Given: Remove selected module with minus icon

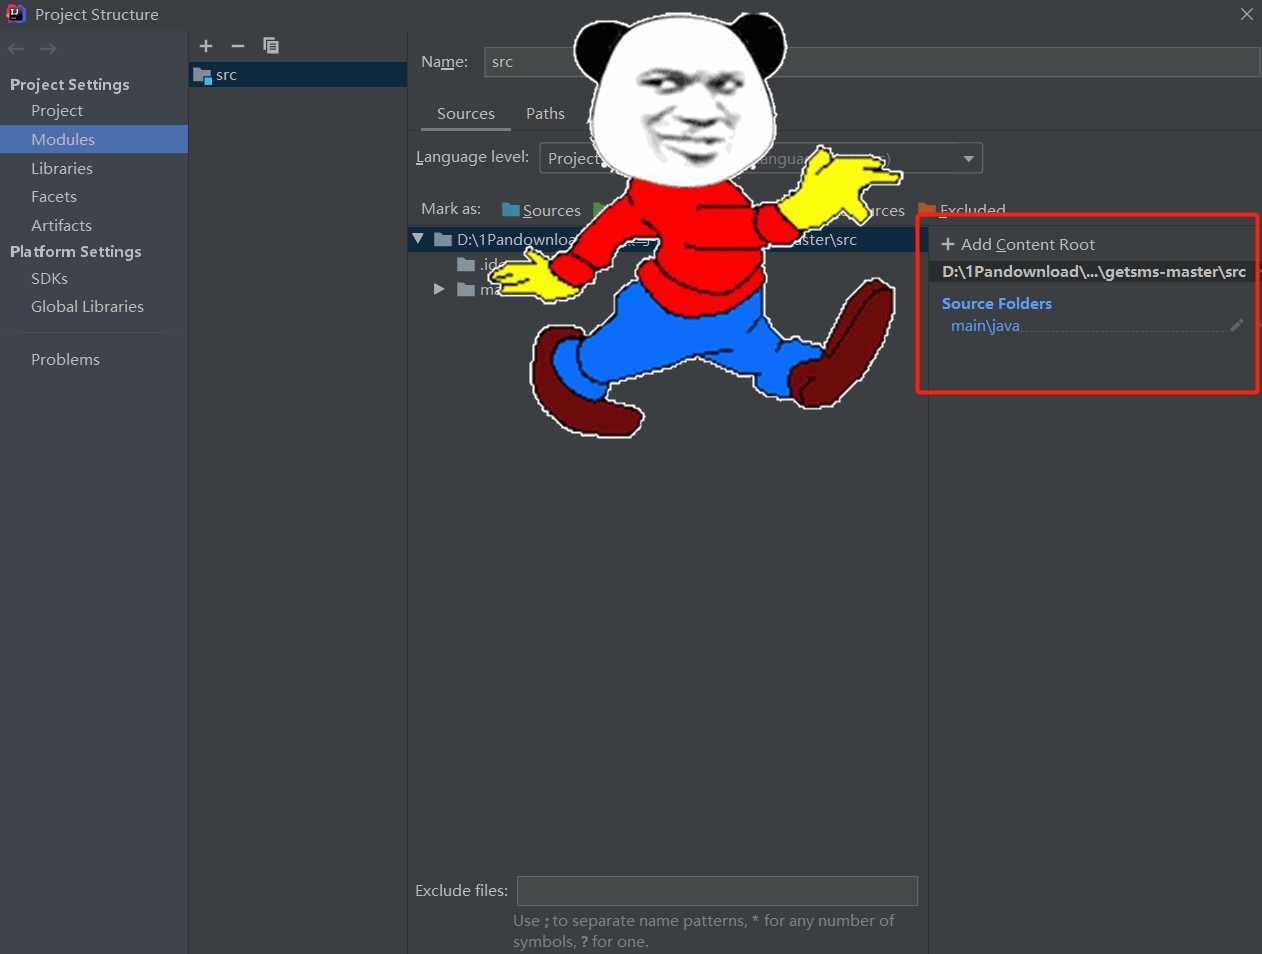Looking at the screenshot, I should (x=238, y=46).
